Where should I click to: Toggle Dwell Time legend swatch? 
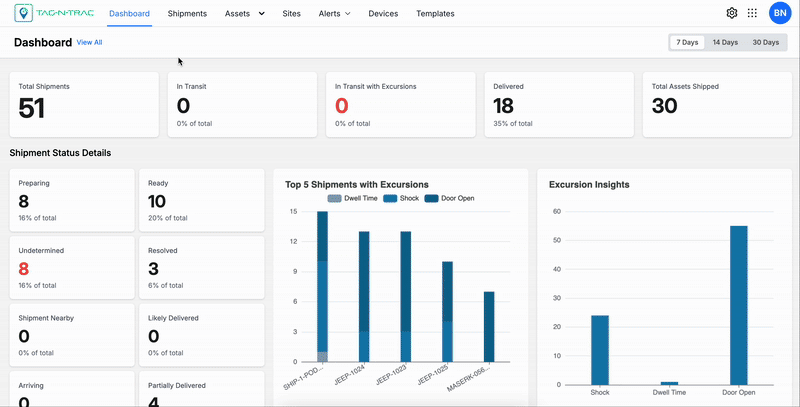coord(334,198)
